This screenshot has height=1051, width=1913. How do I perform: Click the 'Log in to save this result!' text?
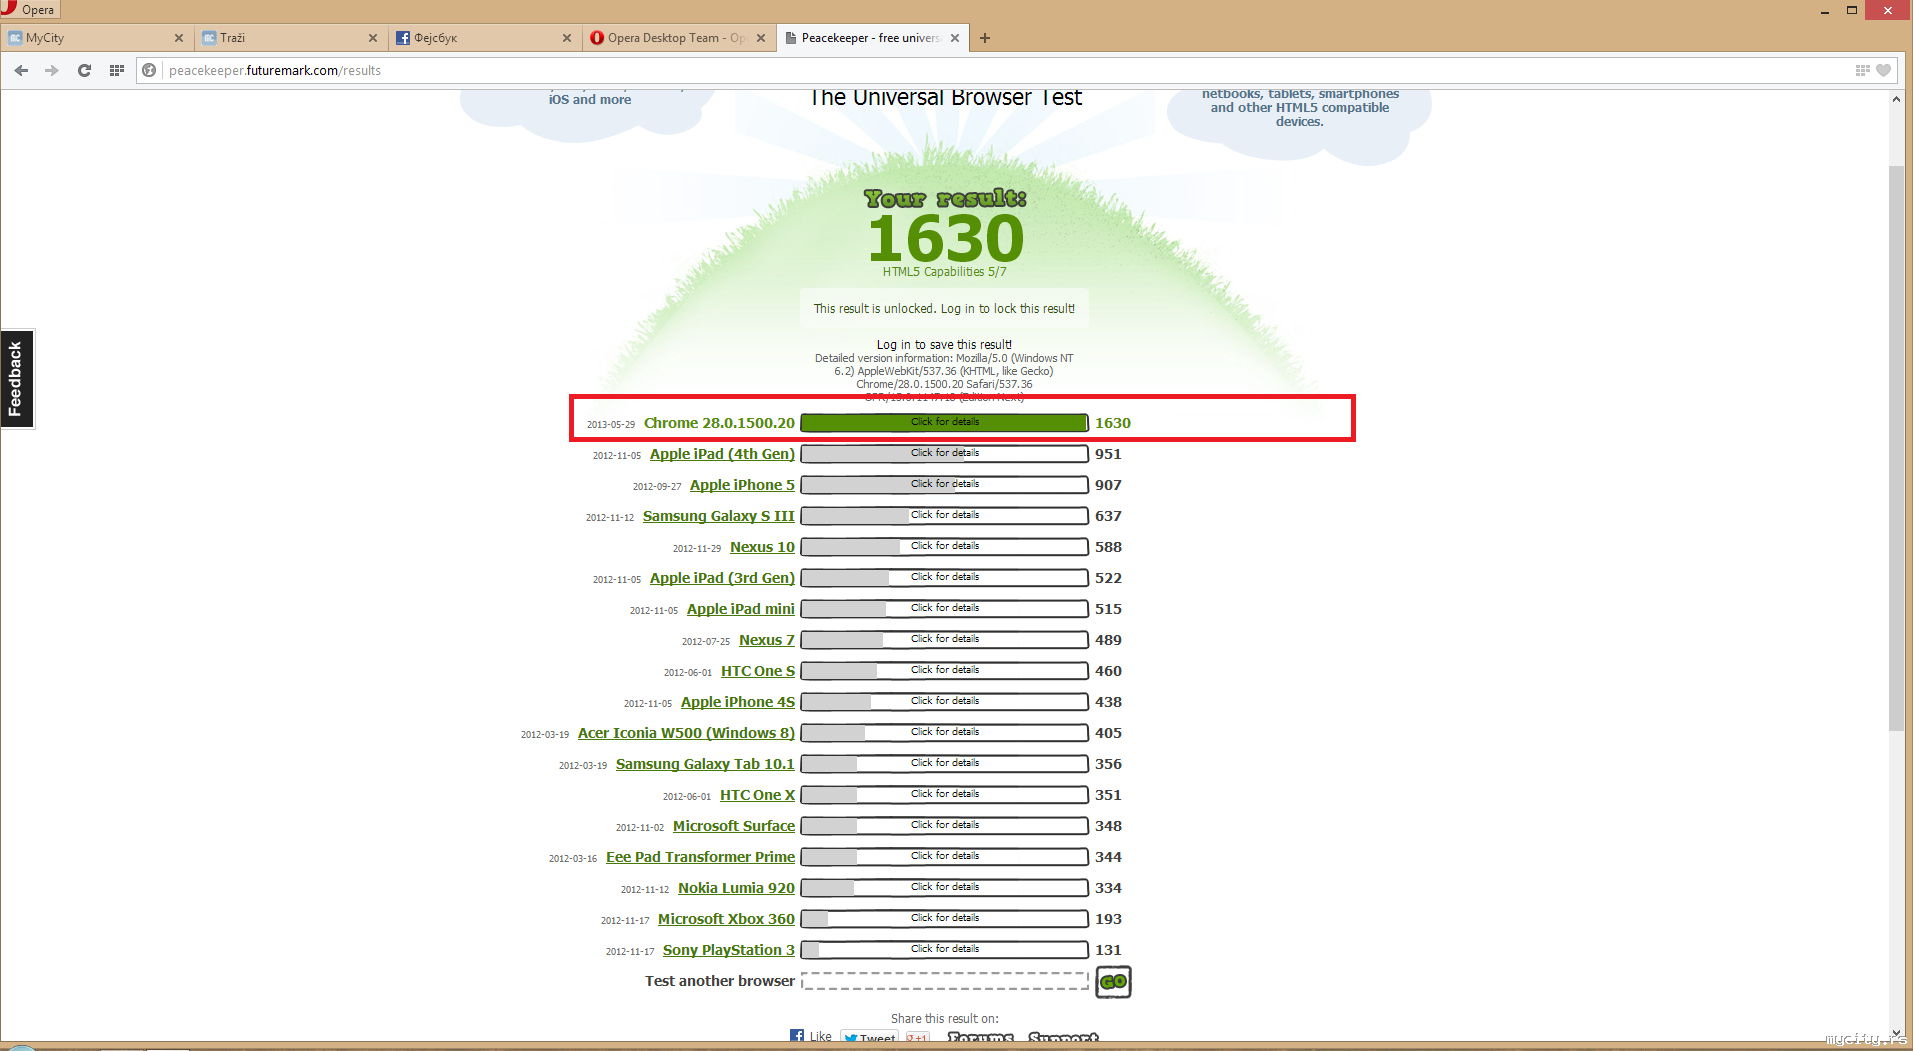pyautogui.click(x=944, y=345)
